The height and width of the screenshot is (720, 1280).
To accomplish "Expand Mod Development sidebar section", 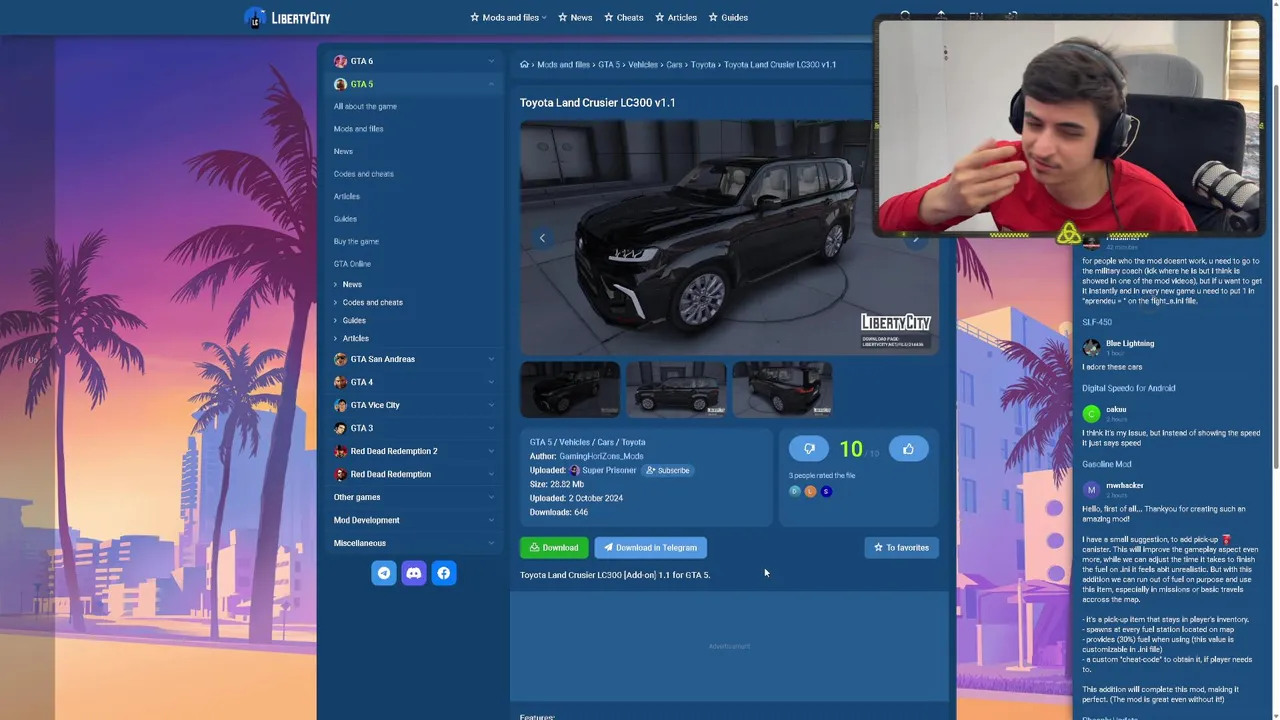I will (491, 520).
